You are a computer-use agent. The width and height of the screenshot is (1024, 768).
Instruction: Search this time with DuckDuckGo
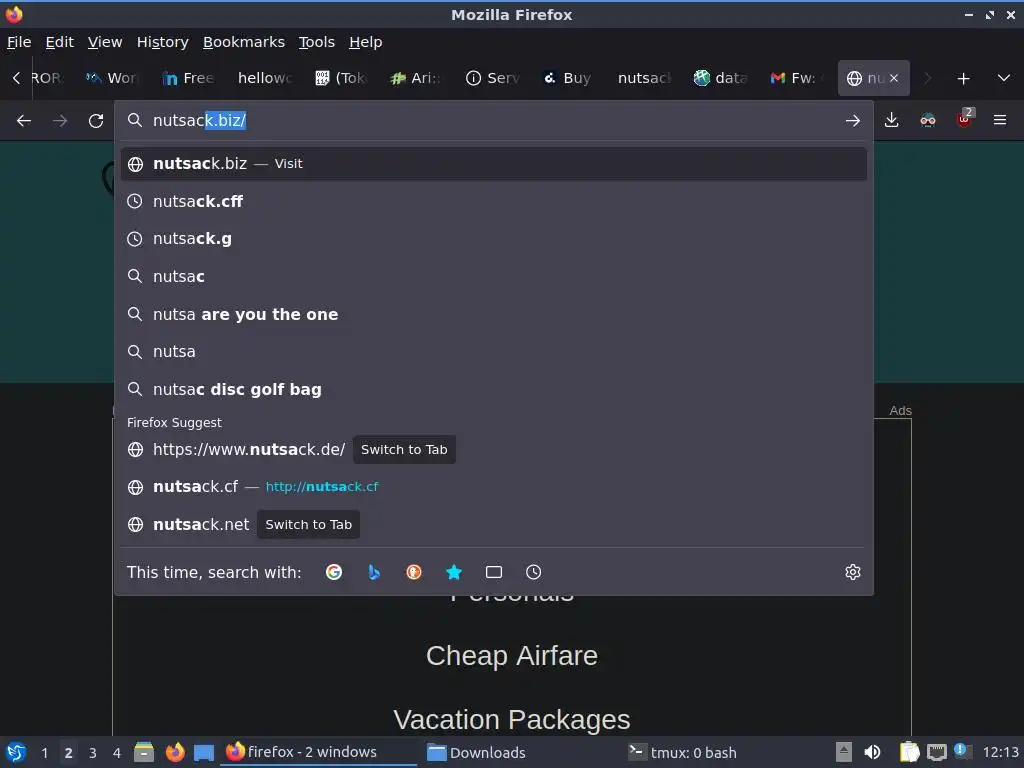tap(414, 572)
